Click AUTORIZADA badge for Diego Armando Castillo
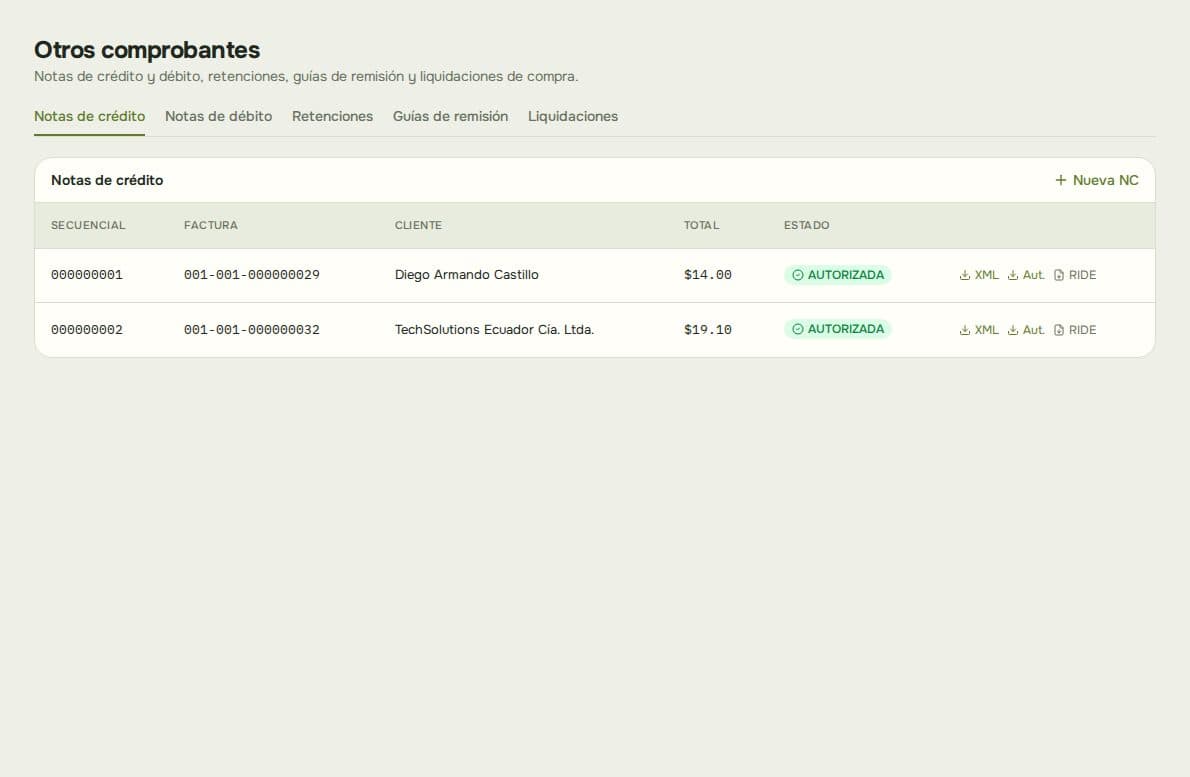 [838, 275]
